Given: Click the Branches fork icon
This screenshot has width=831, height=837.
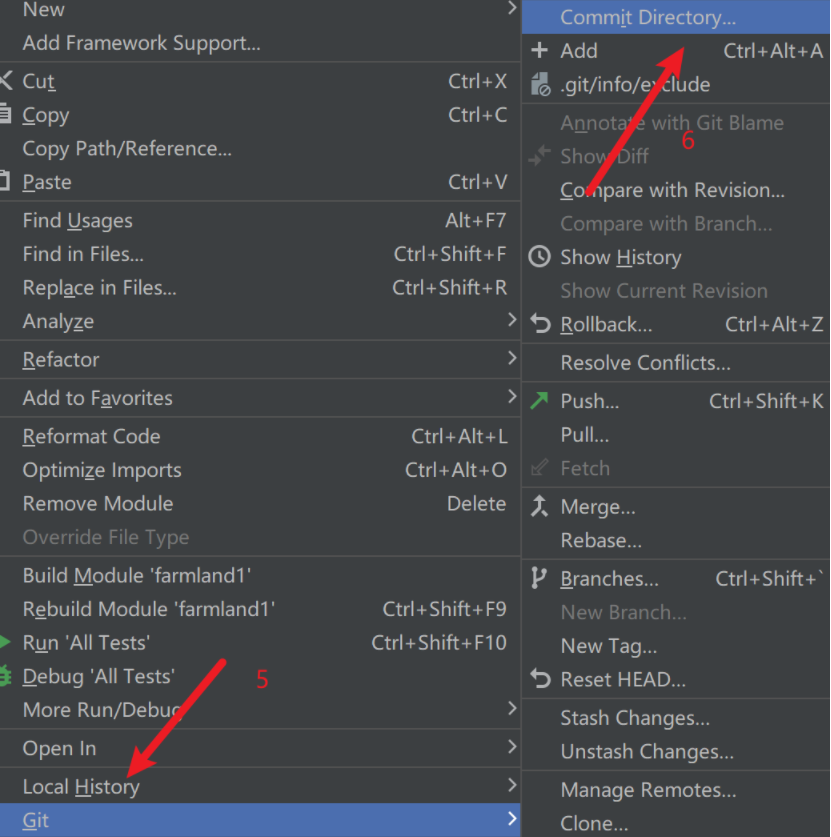Looking at the screenshot, I should coord(540,578).
